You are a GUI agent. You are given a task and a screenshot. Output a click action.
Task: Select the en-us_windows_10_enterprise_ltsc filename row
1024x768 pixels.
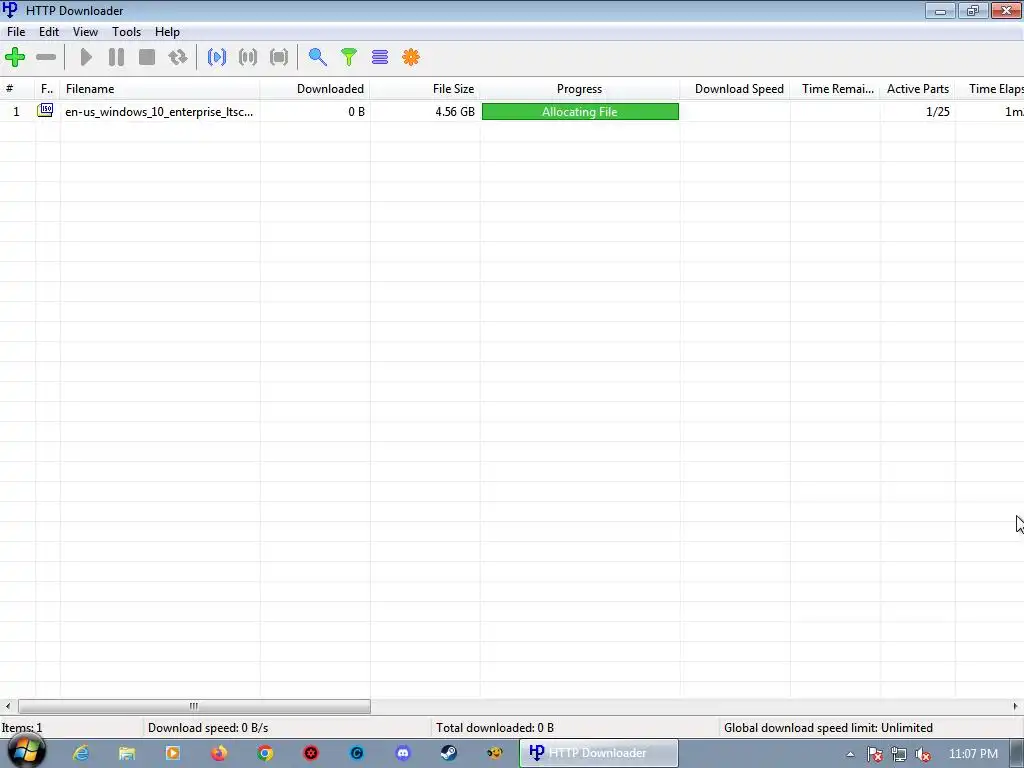click(159, 112)
